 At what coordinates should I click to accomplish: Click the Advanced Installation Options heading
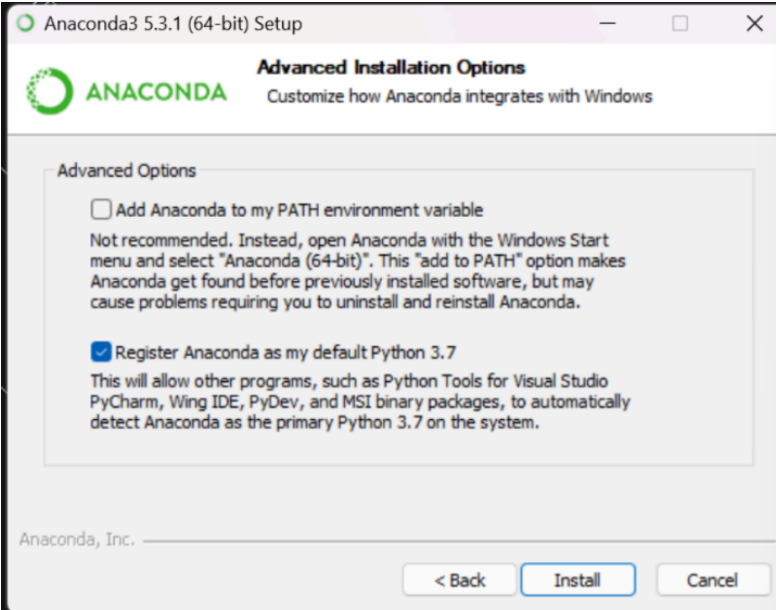click(x=391, y=67)
